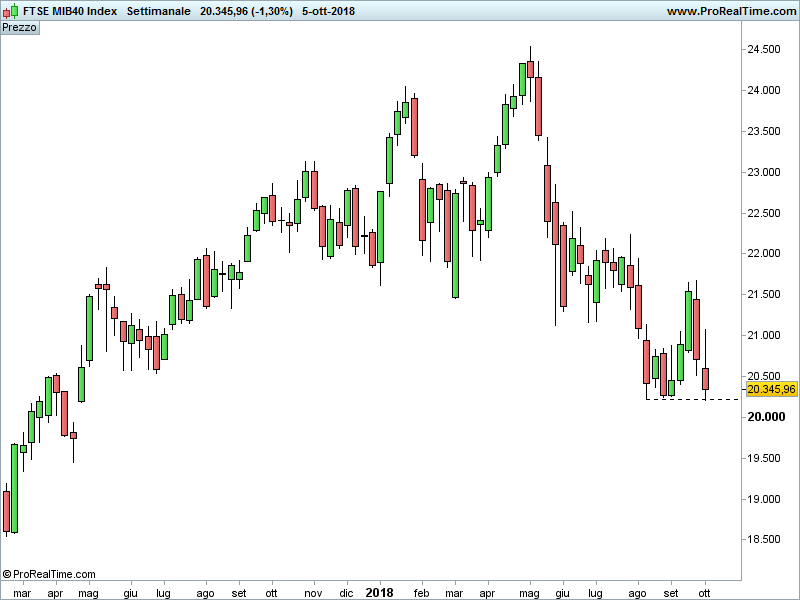The height and width of the screenshot is (600, 800).
Task: Click the 22.500 price axis label
Action: click(x=764, y=213)
